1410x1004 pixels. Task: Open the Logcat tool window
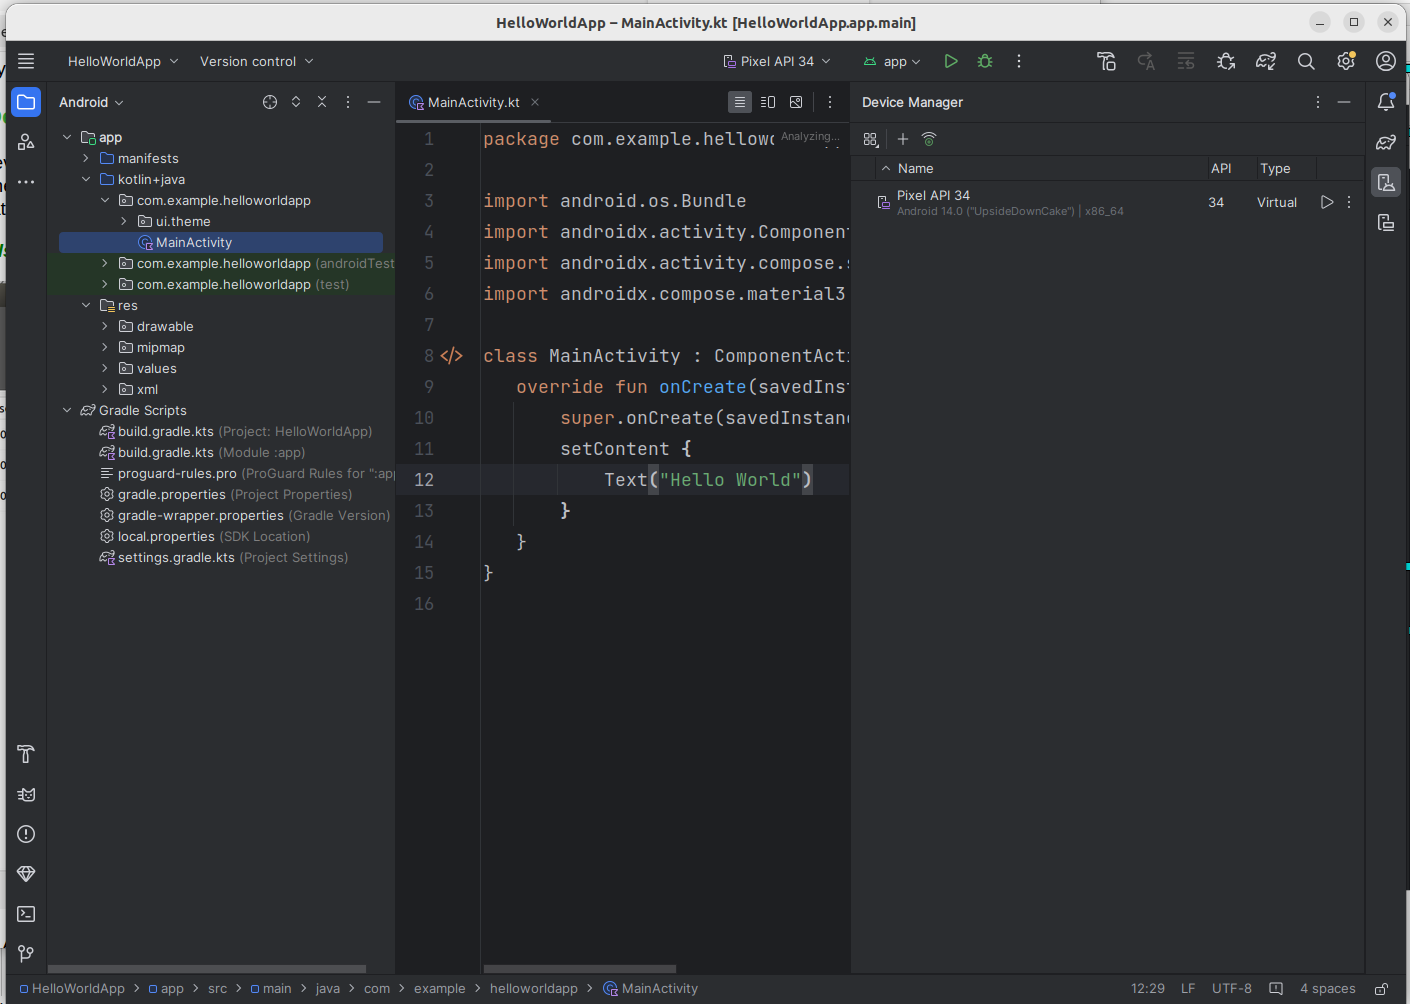(26, 794)
